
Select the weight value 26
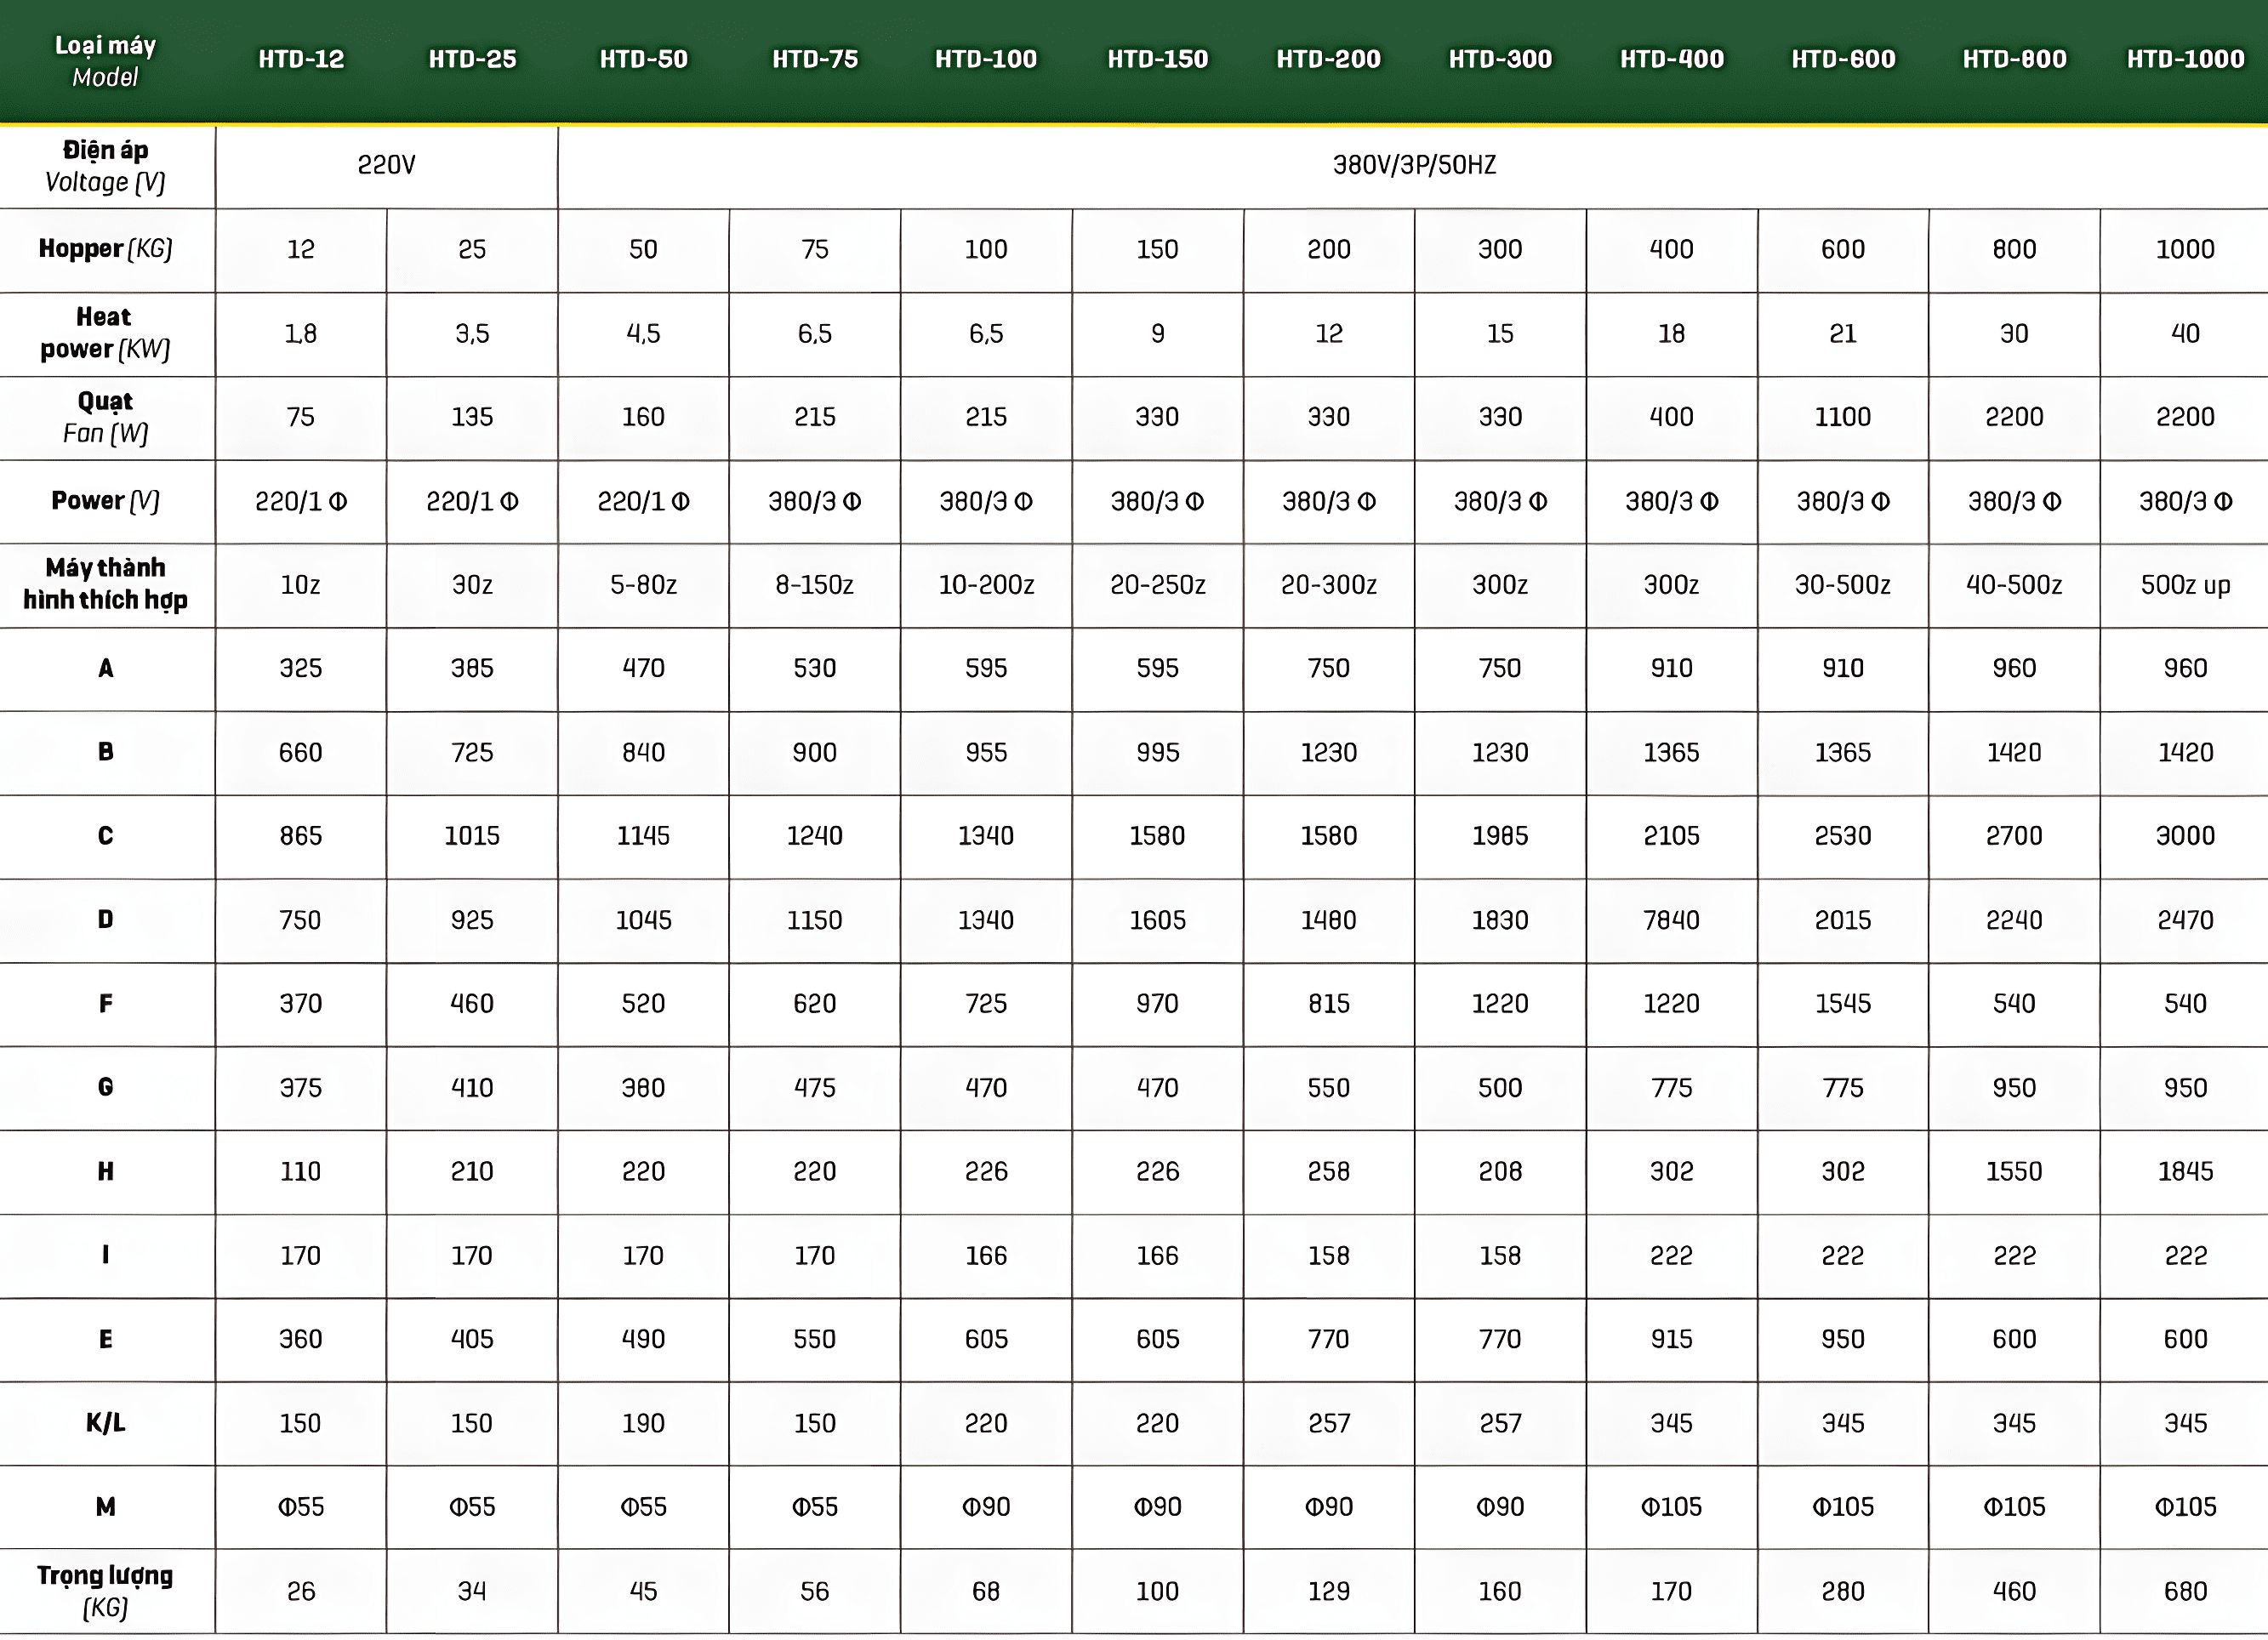301,1592
